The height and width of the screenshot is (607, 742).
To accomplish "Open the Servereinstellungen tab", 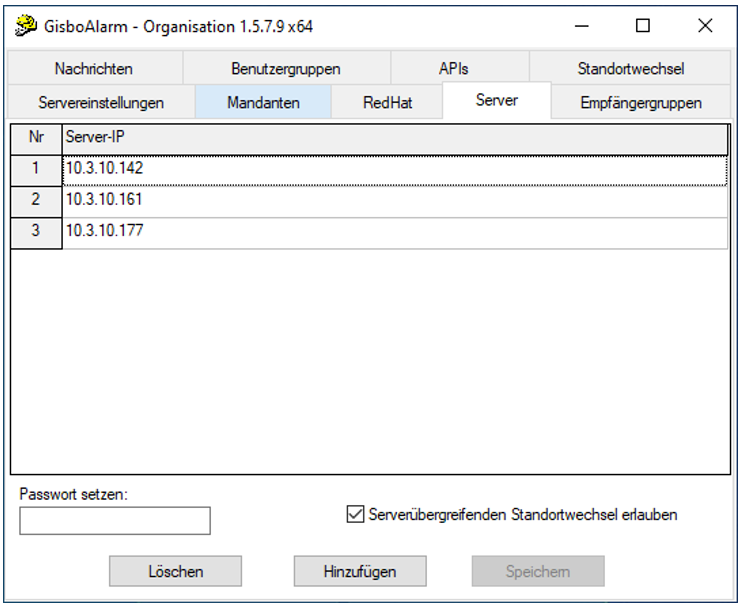I will click(101, 103).
